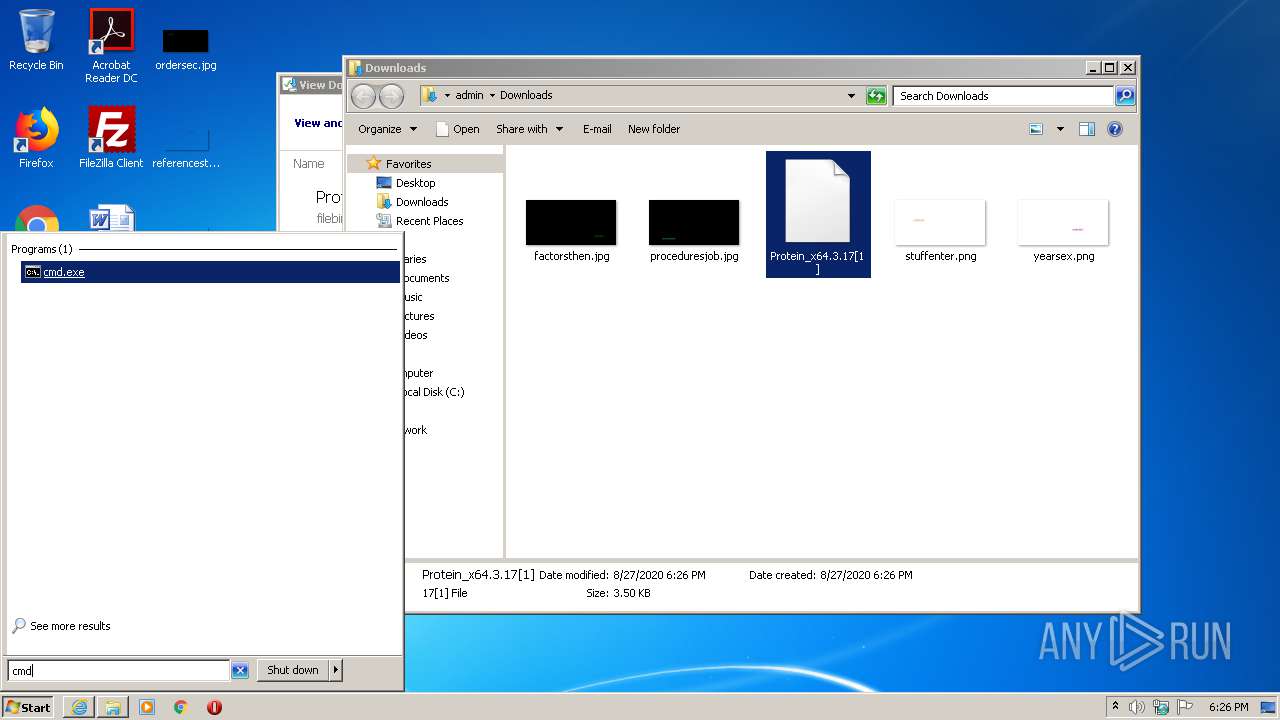Open Internet Explorer from the taskbar

[79, 707]
